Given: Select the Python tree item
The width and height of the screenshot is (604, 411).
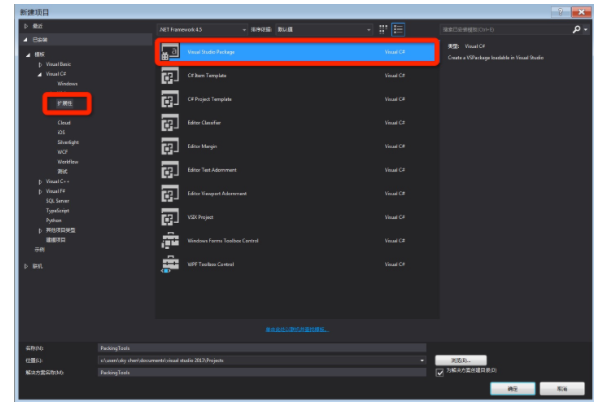Looking at the screenshot, I should pyautogui.click(x=54, y=220).
